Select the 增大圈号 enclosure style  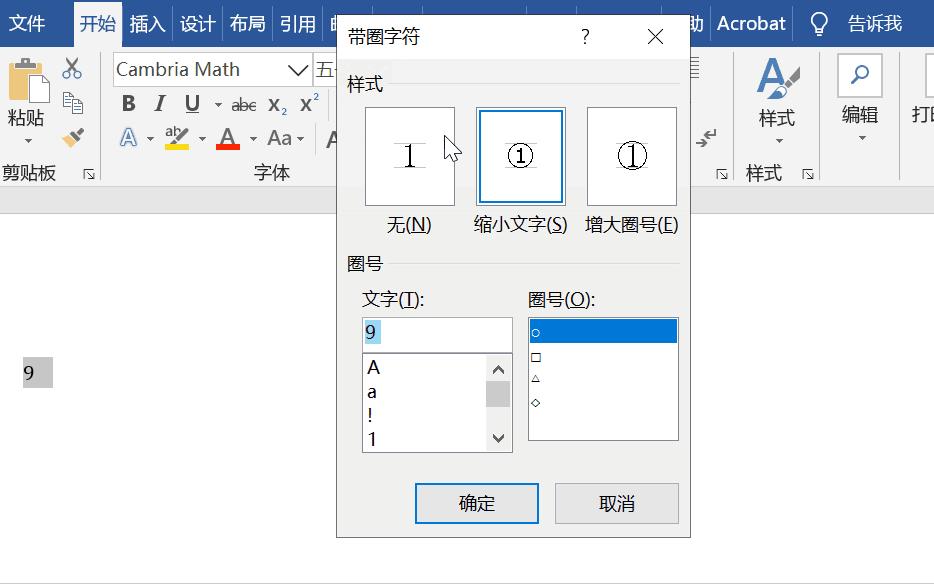tap(631, 156)
